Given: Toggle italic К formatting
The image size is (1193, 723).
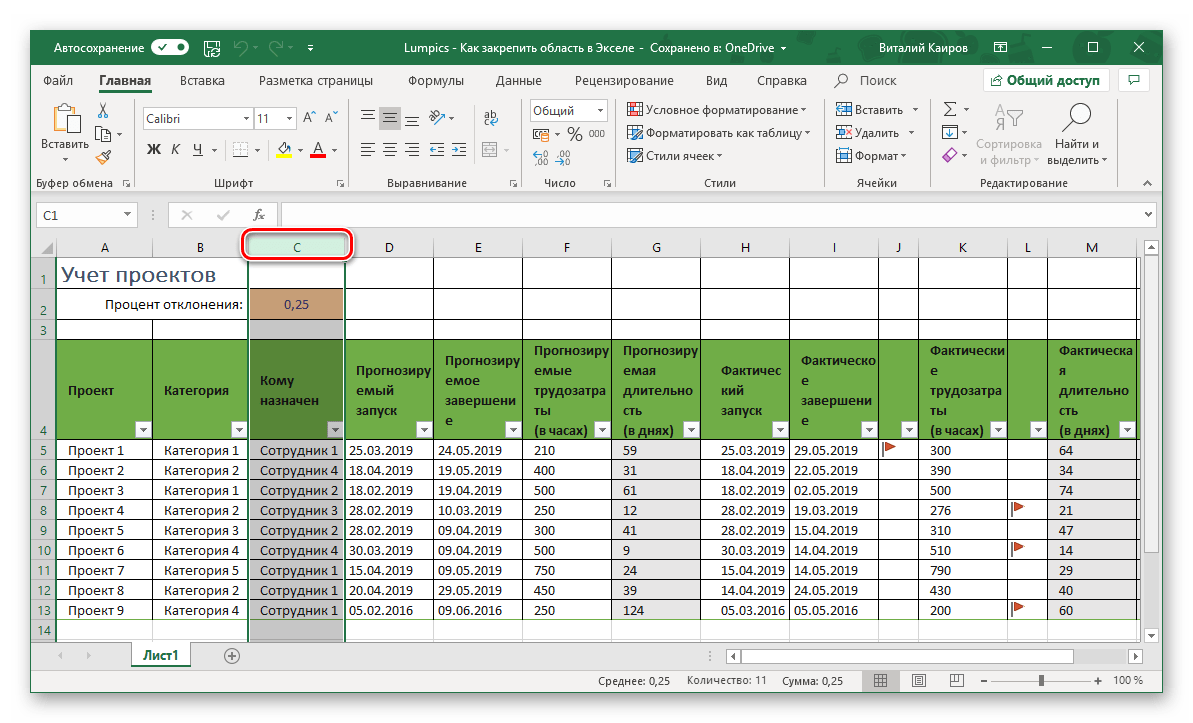Looking at the screenshot, I should tap(176, 149).
